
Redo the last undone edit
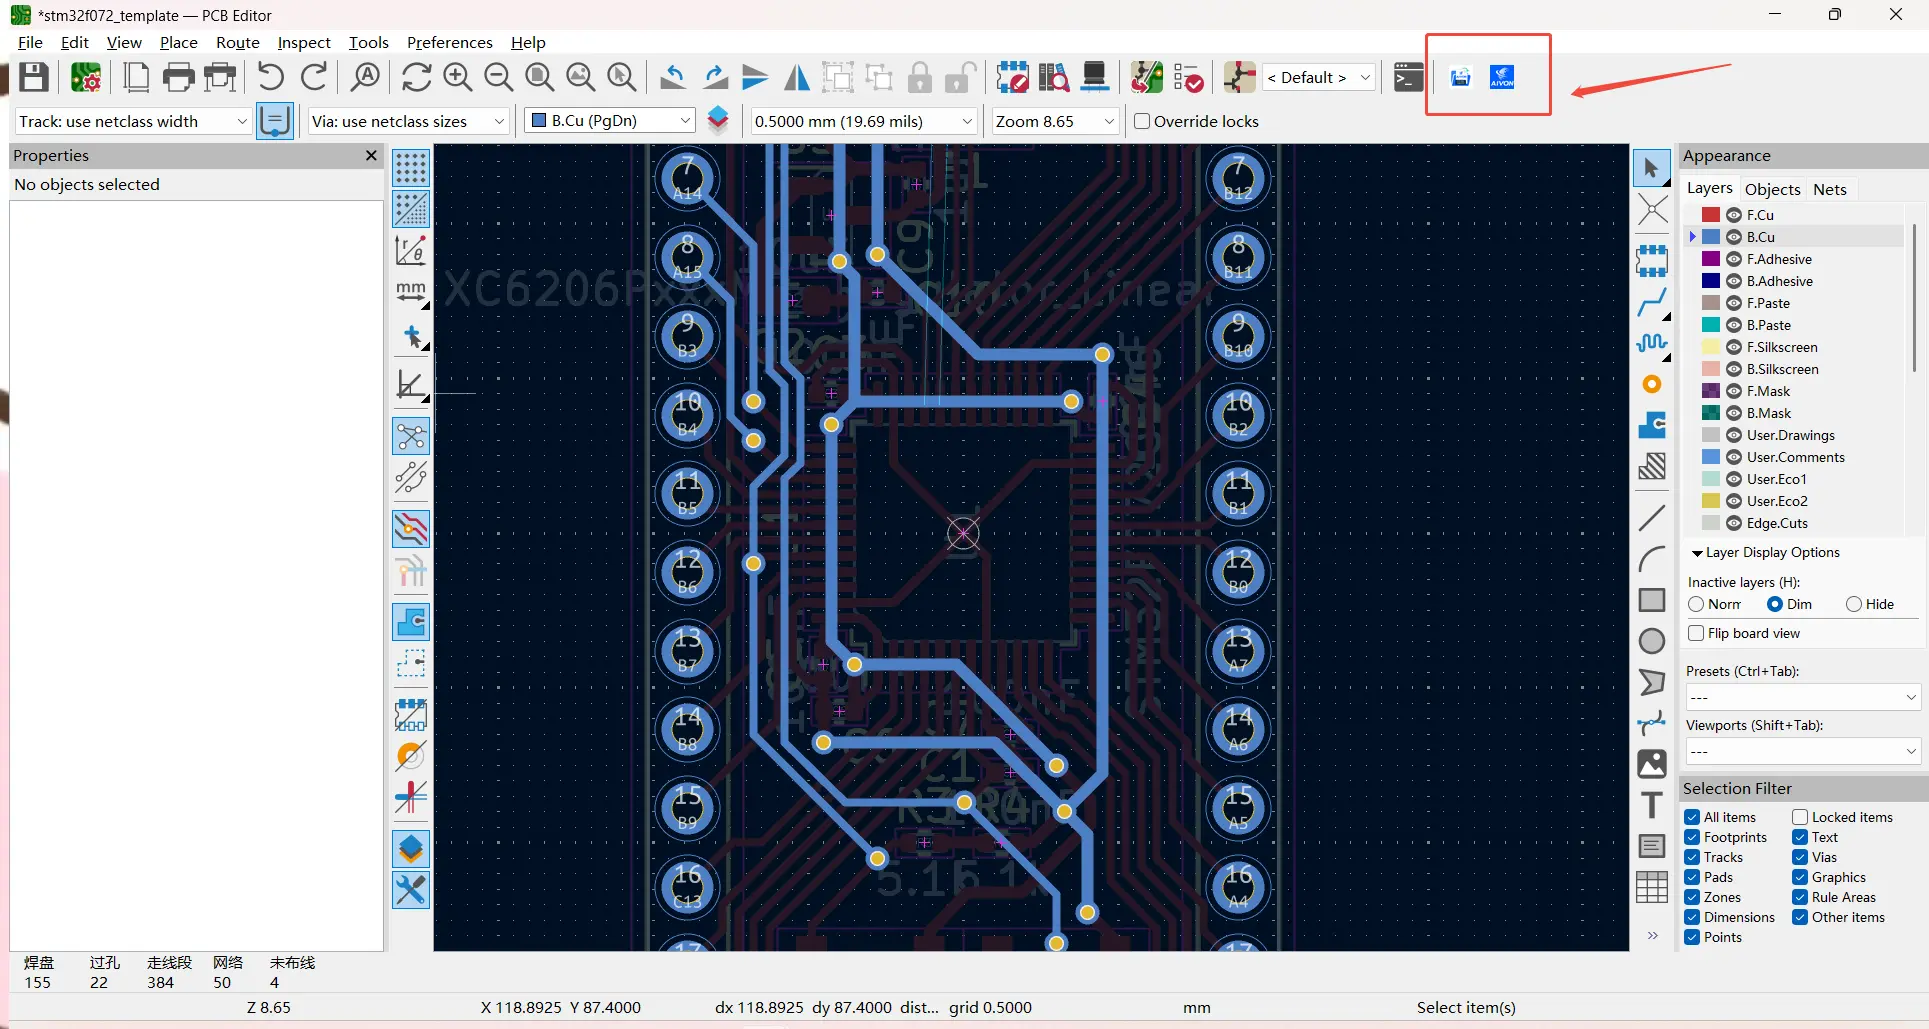point(314,77)
